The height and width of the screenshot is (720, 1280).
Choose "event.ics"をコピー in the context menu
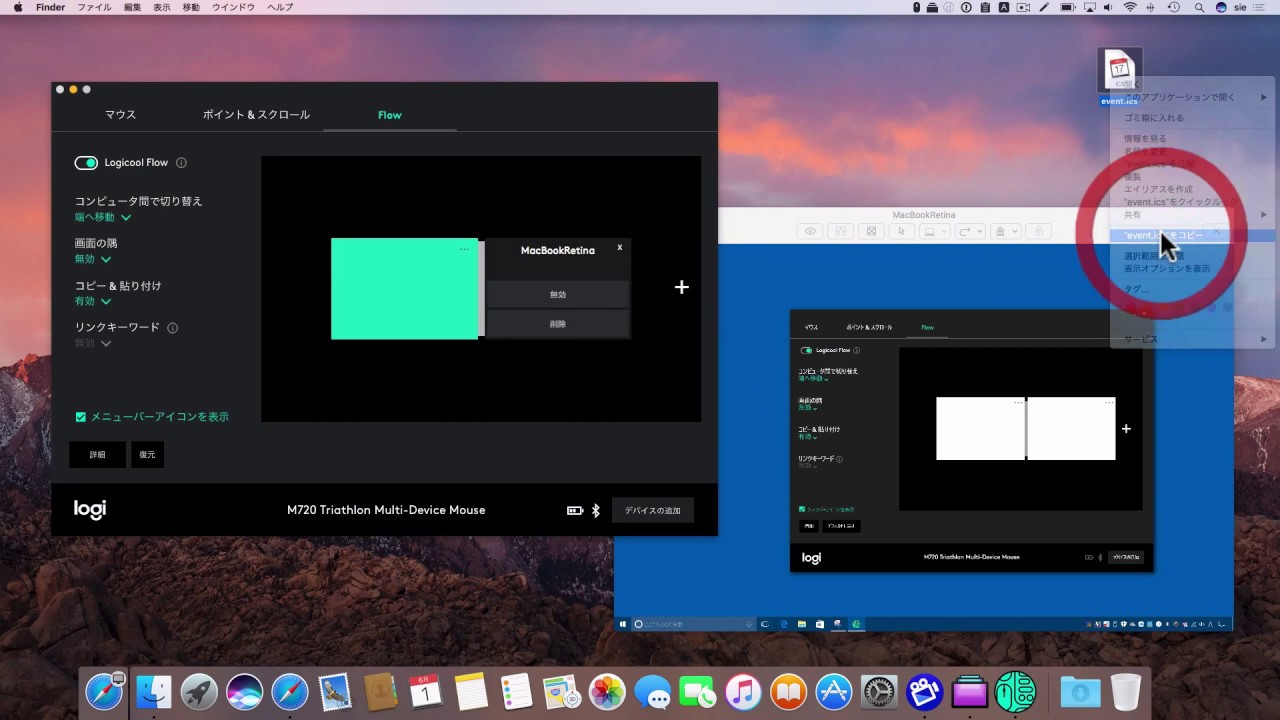point(1193,235)
